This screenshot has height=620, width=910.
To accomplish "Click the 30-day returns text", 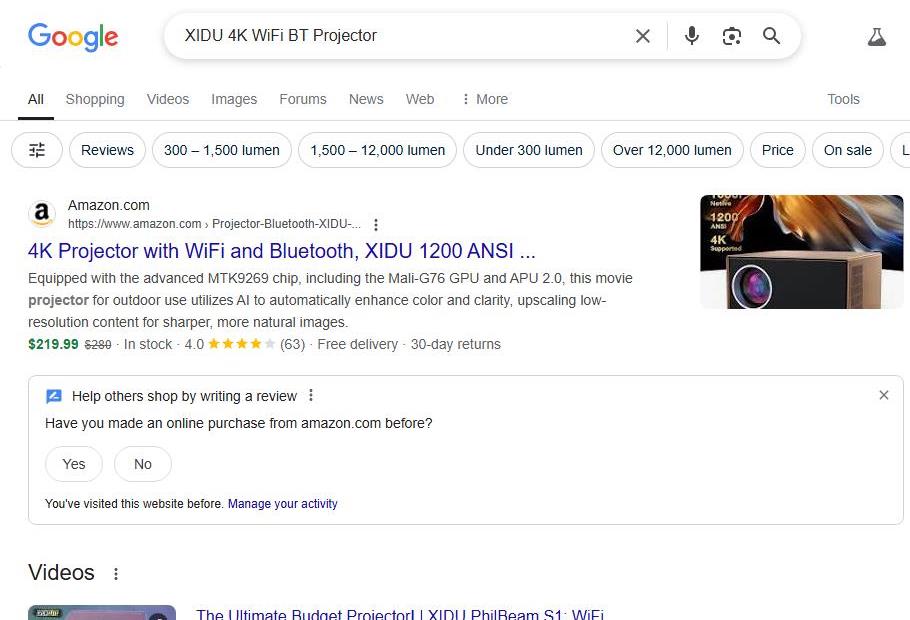I will click(456, 344).
